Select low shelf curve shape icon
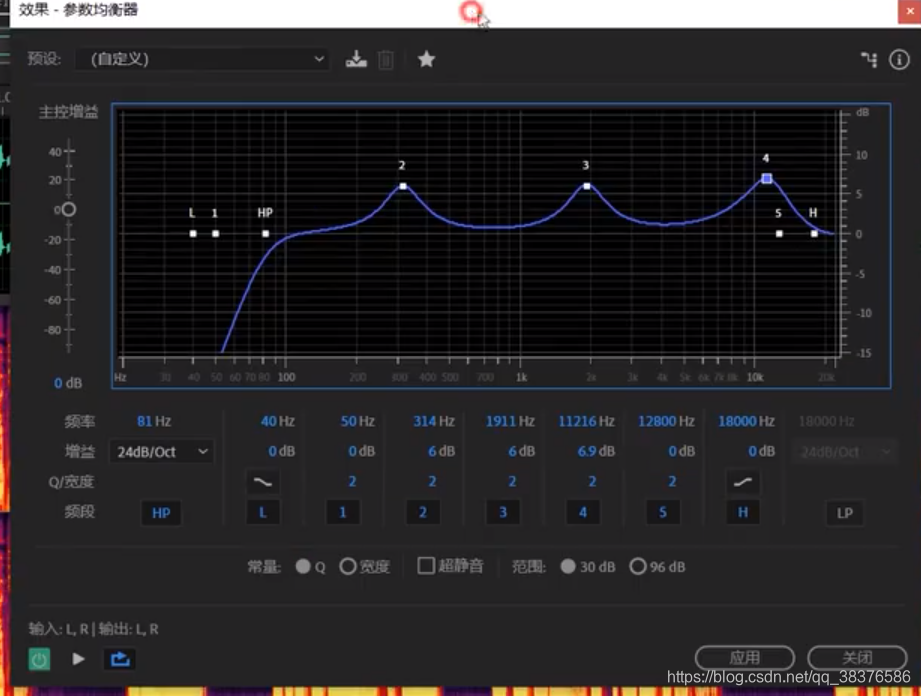This screenshot has height=696, width=921. point(263,482)
